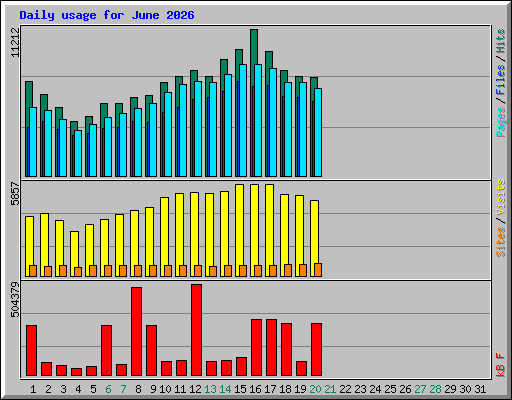
Task: Click the red kilobytes bar for day 20
Action: click(x=316, y=350)
